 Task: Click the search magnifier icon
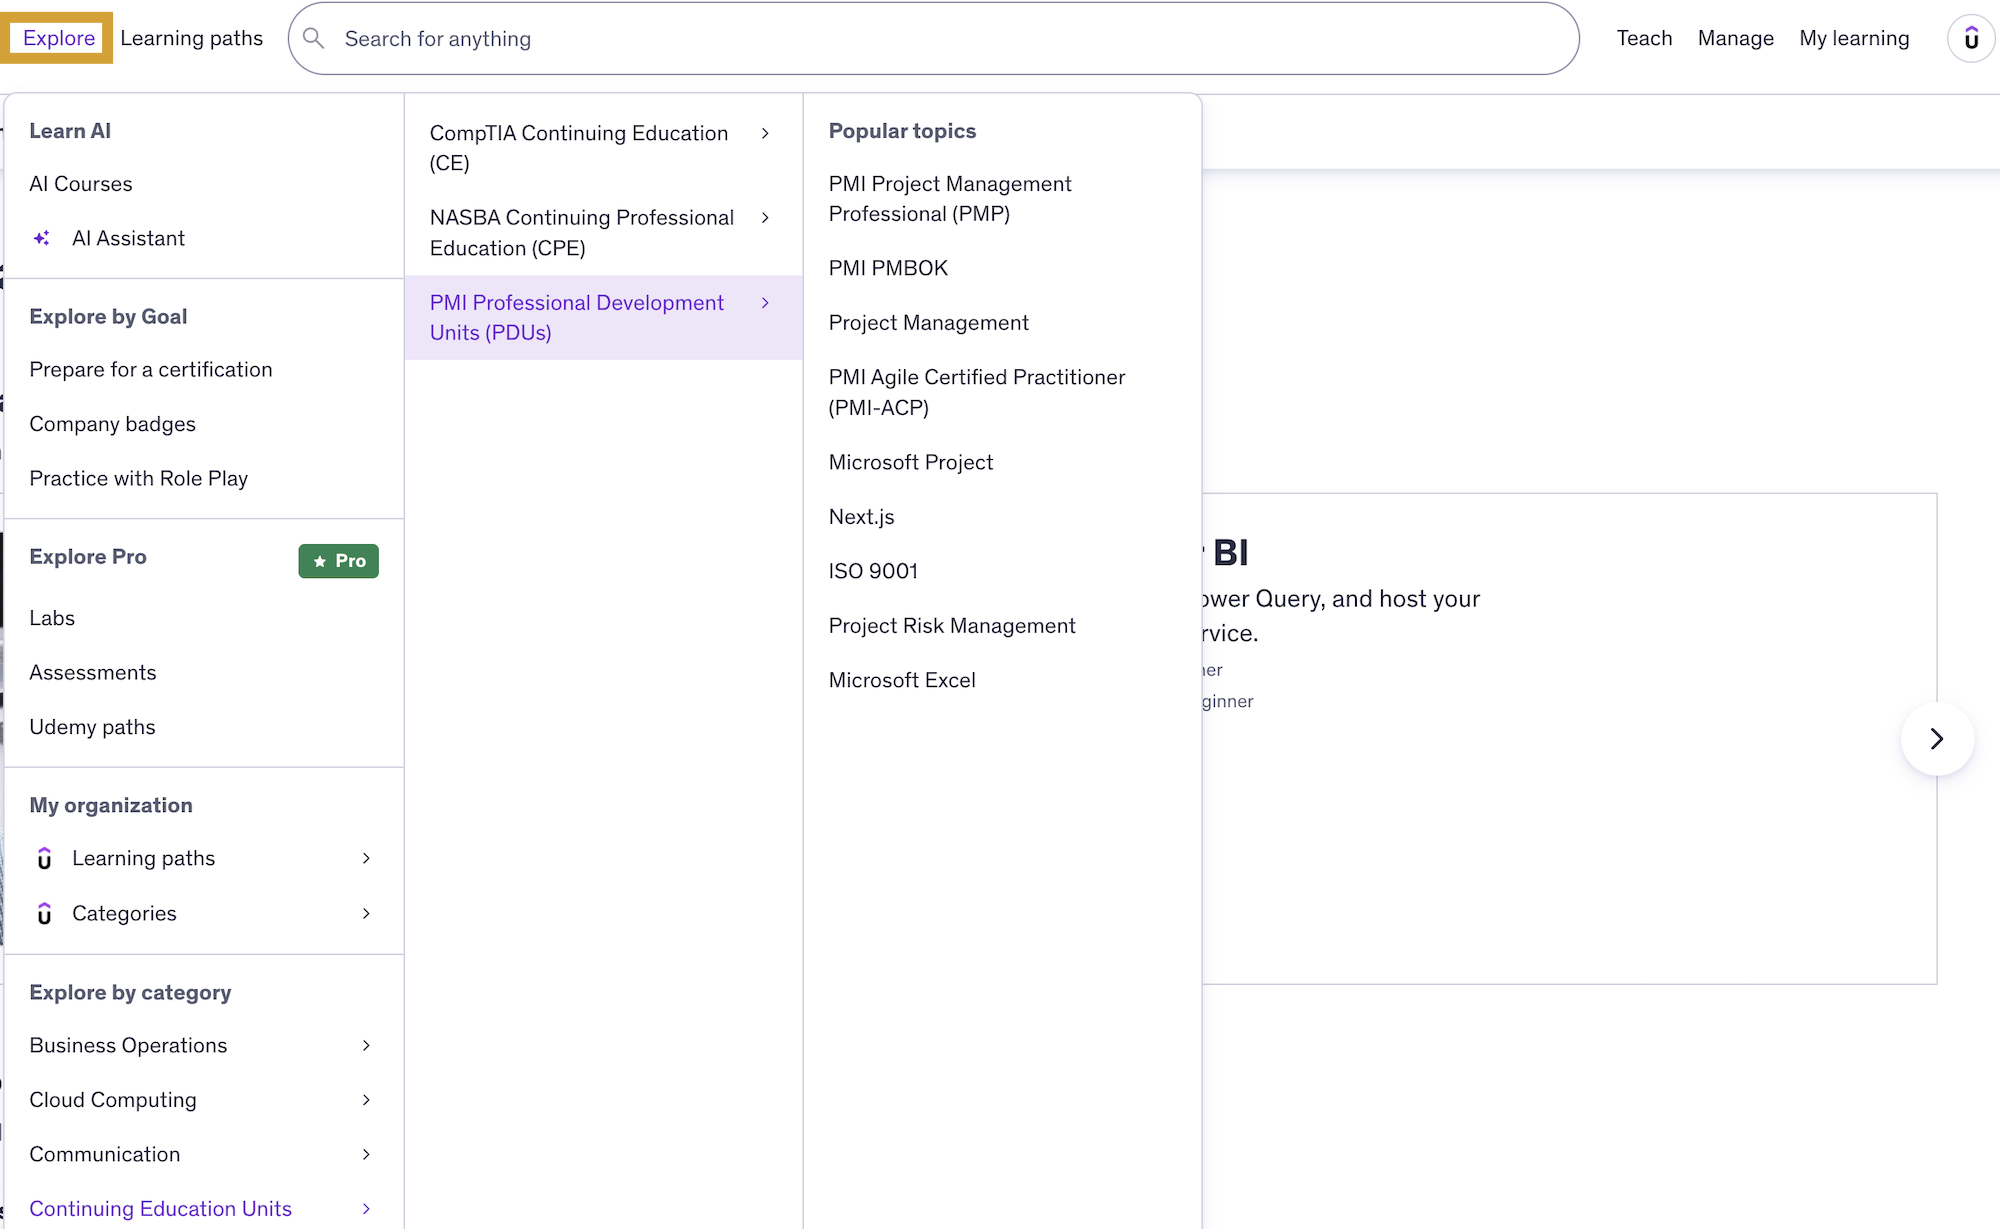coord(314,38)
